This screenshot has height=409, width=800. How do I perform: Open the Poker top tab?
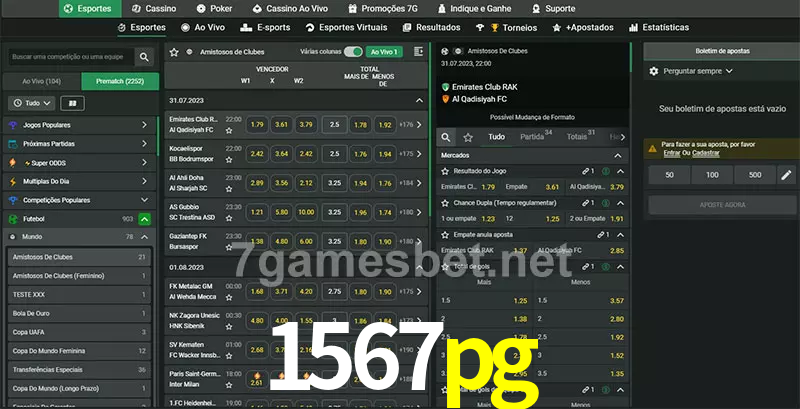click(x=214, y=9)
